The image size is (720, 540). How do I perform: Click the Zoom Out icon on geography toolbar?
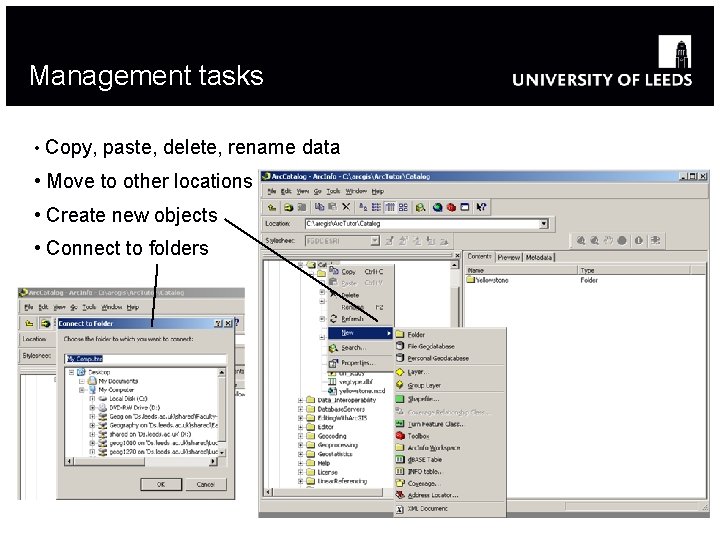coord(595,241)
